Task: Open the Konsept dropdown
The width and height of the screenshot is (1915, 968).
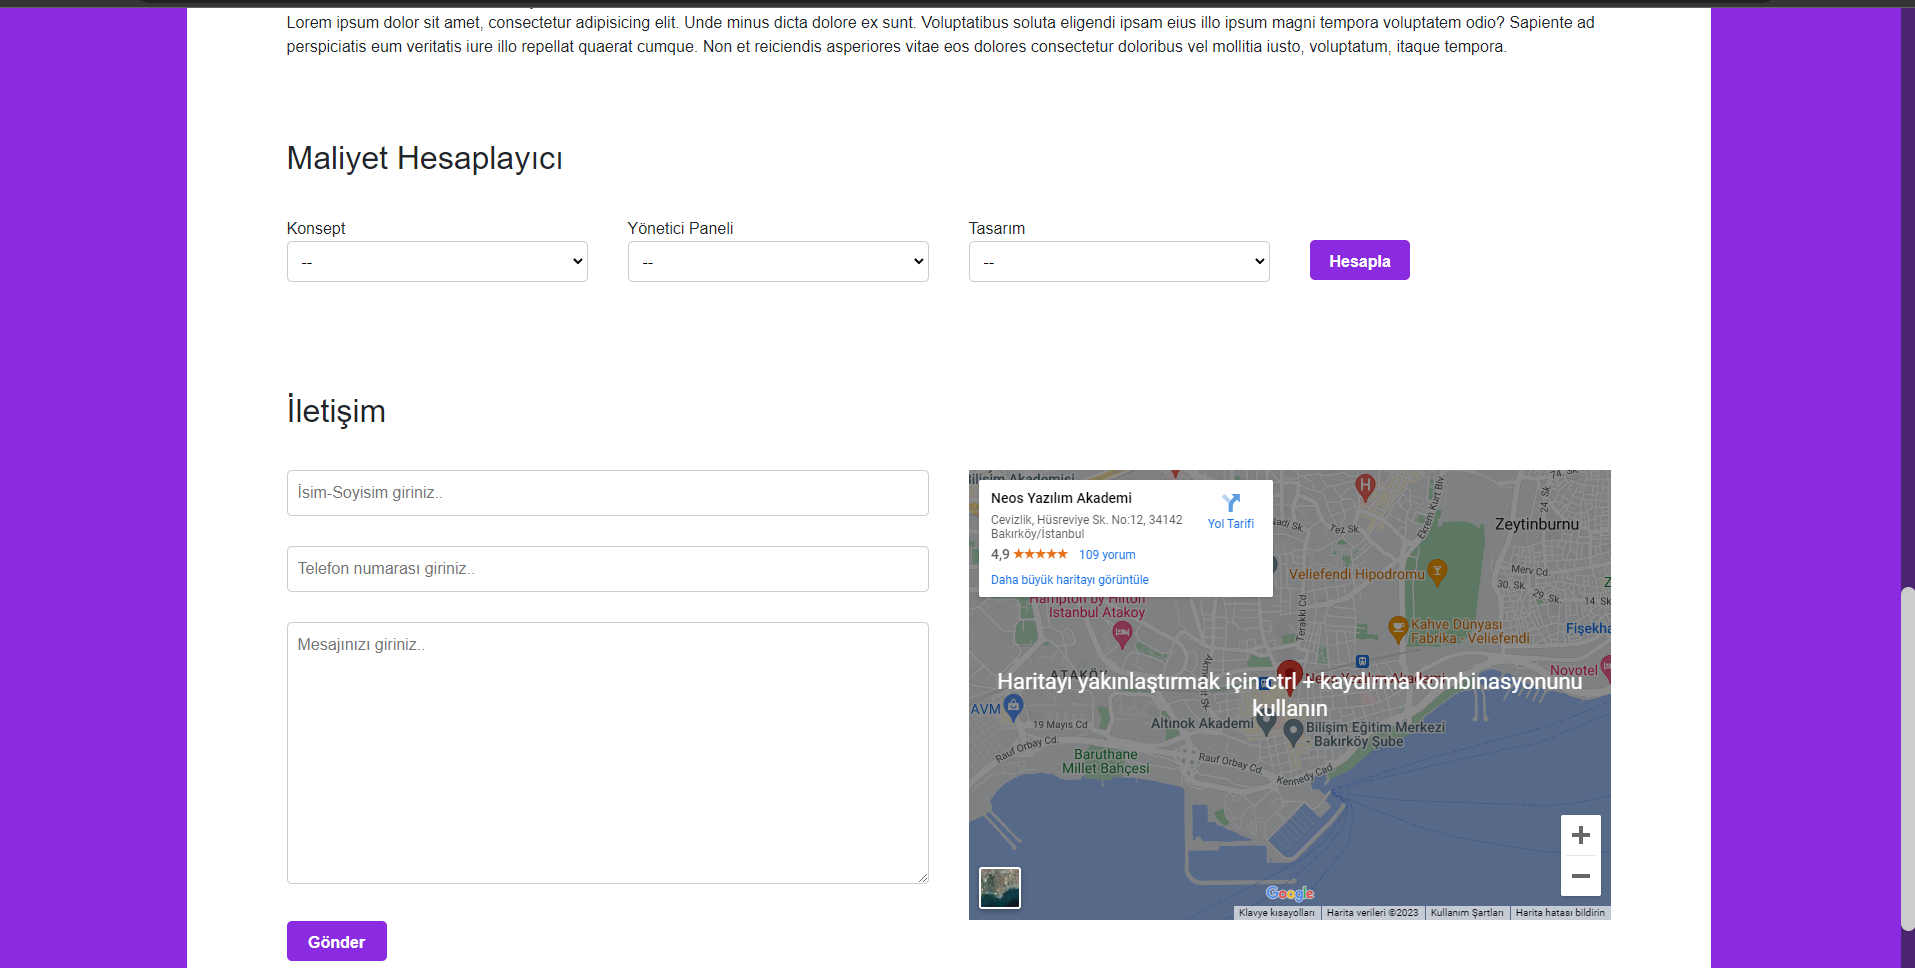Action: coord(437,261)
